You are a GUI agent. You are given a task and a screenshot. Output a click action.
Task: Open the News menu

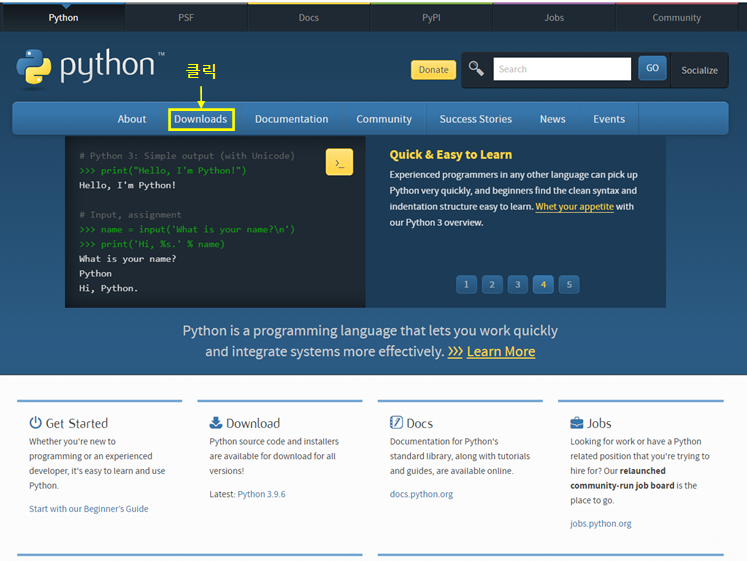point(553,119)
